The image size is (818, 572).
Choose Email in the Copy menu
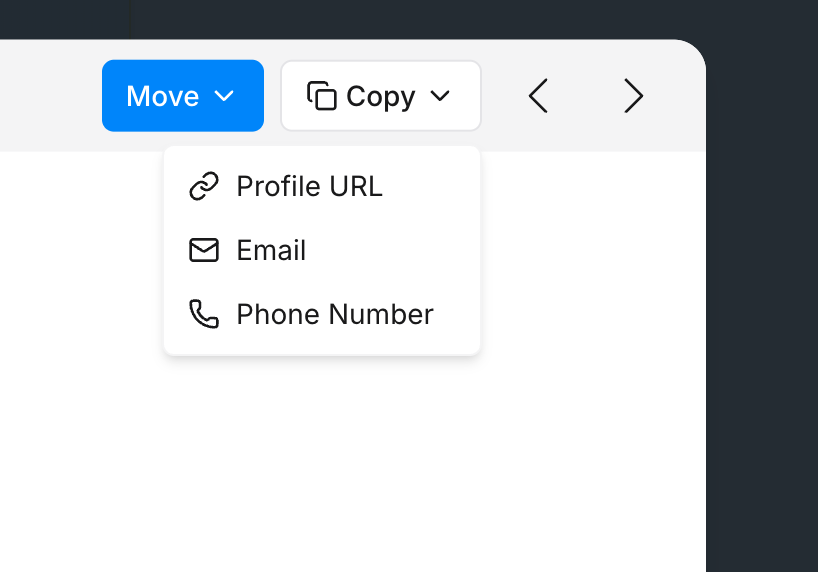(x=271, y=250)
